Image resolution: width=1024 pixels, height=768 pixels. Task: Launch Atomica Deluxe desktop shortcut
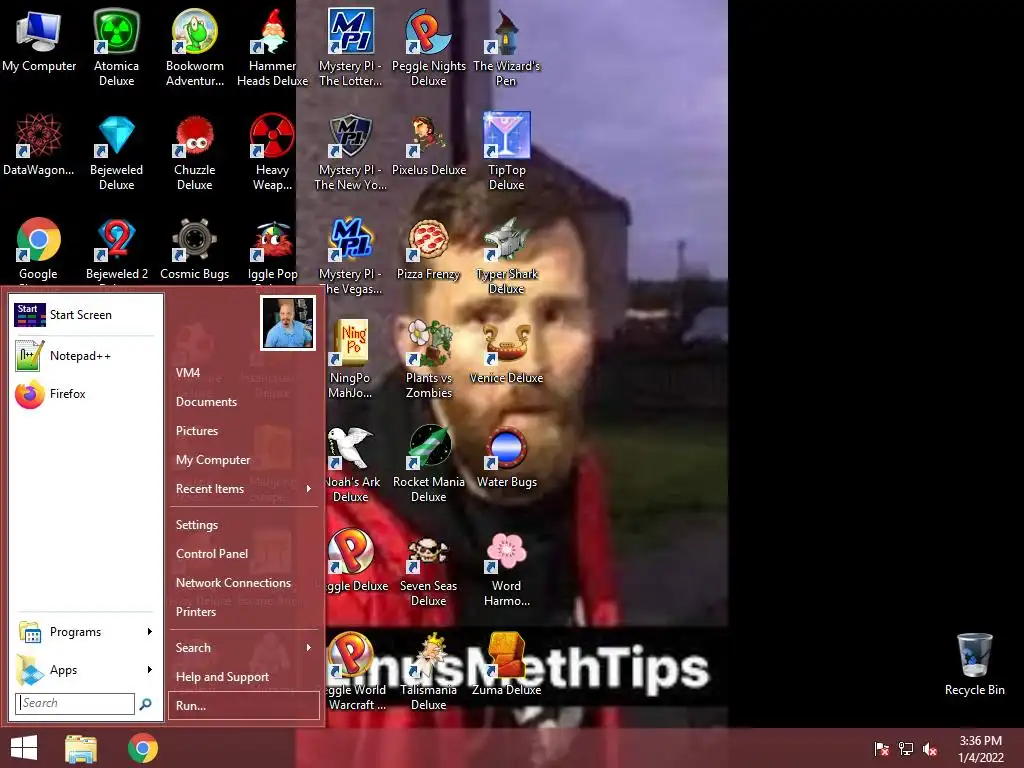(x=116, y=47)
